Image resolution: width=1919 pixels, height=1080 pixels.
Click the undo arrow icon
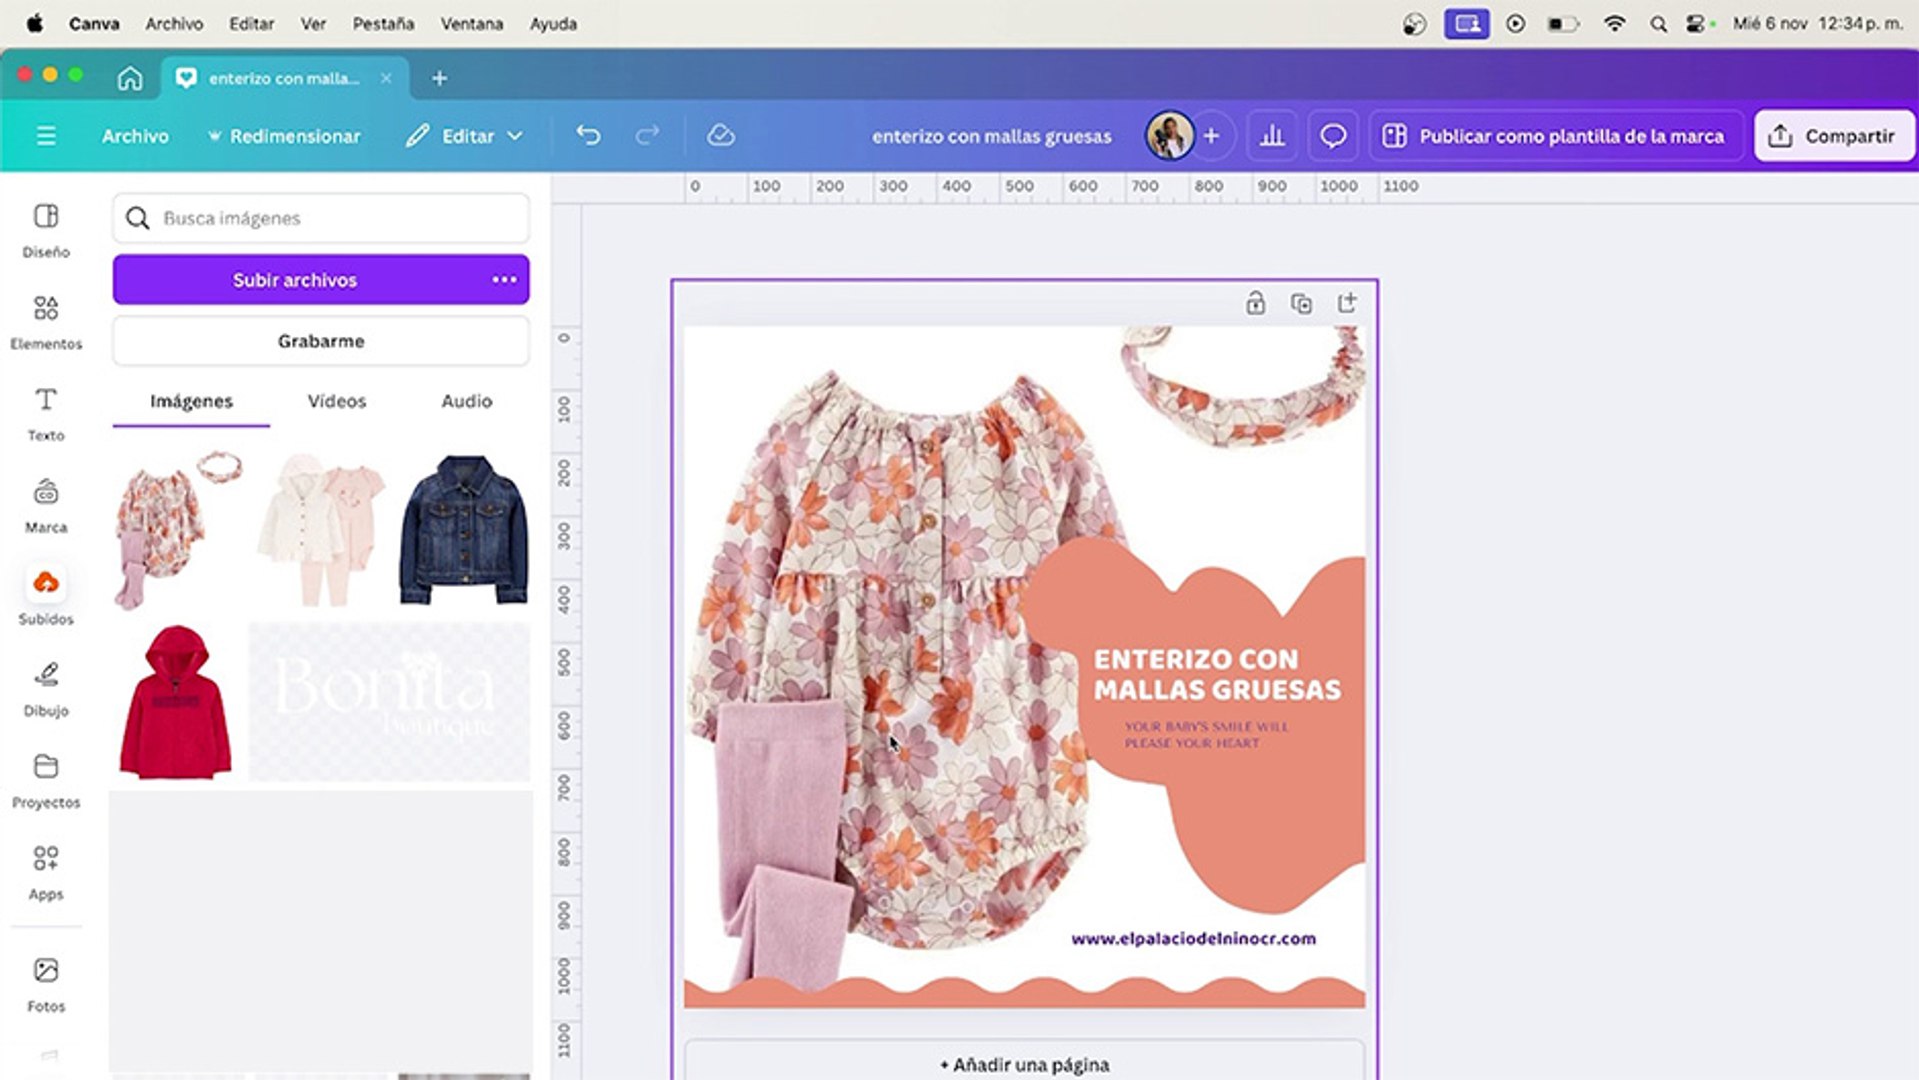coord(588,136)
